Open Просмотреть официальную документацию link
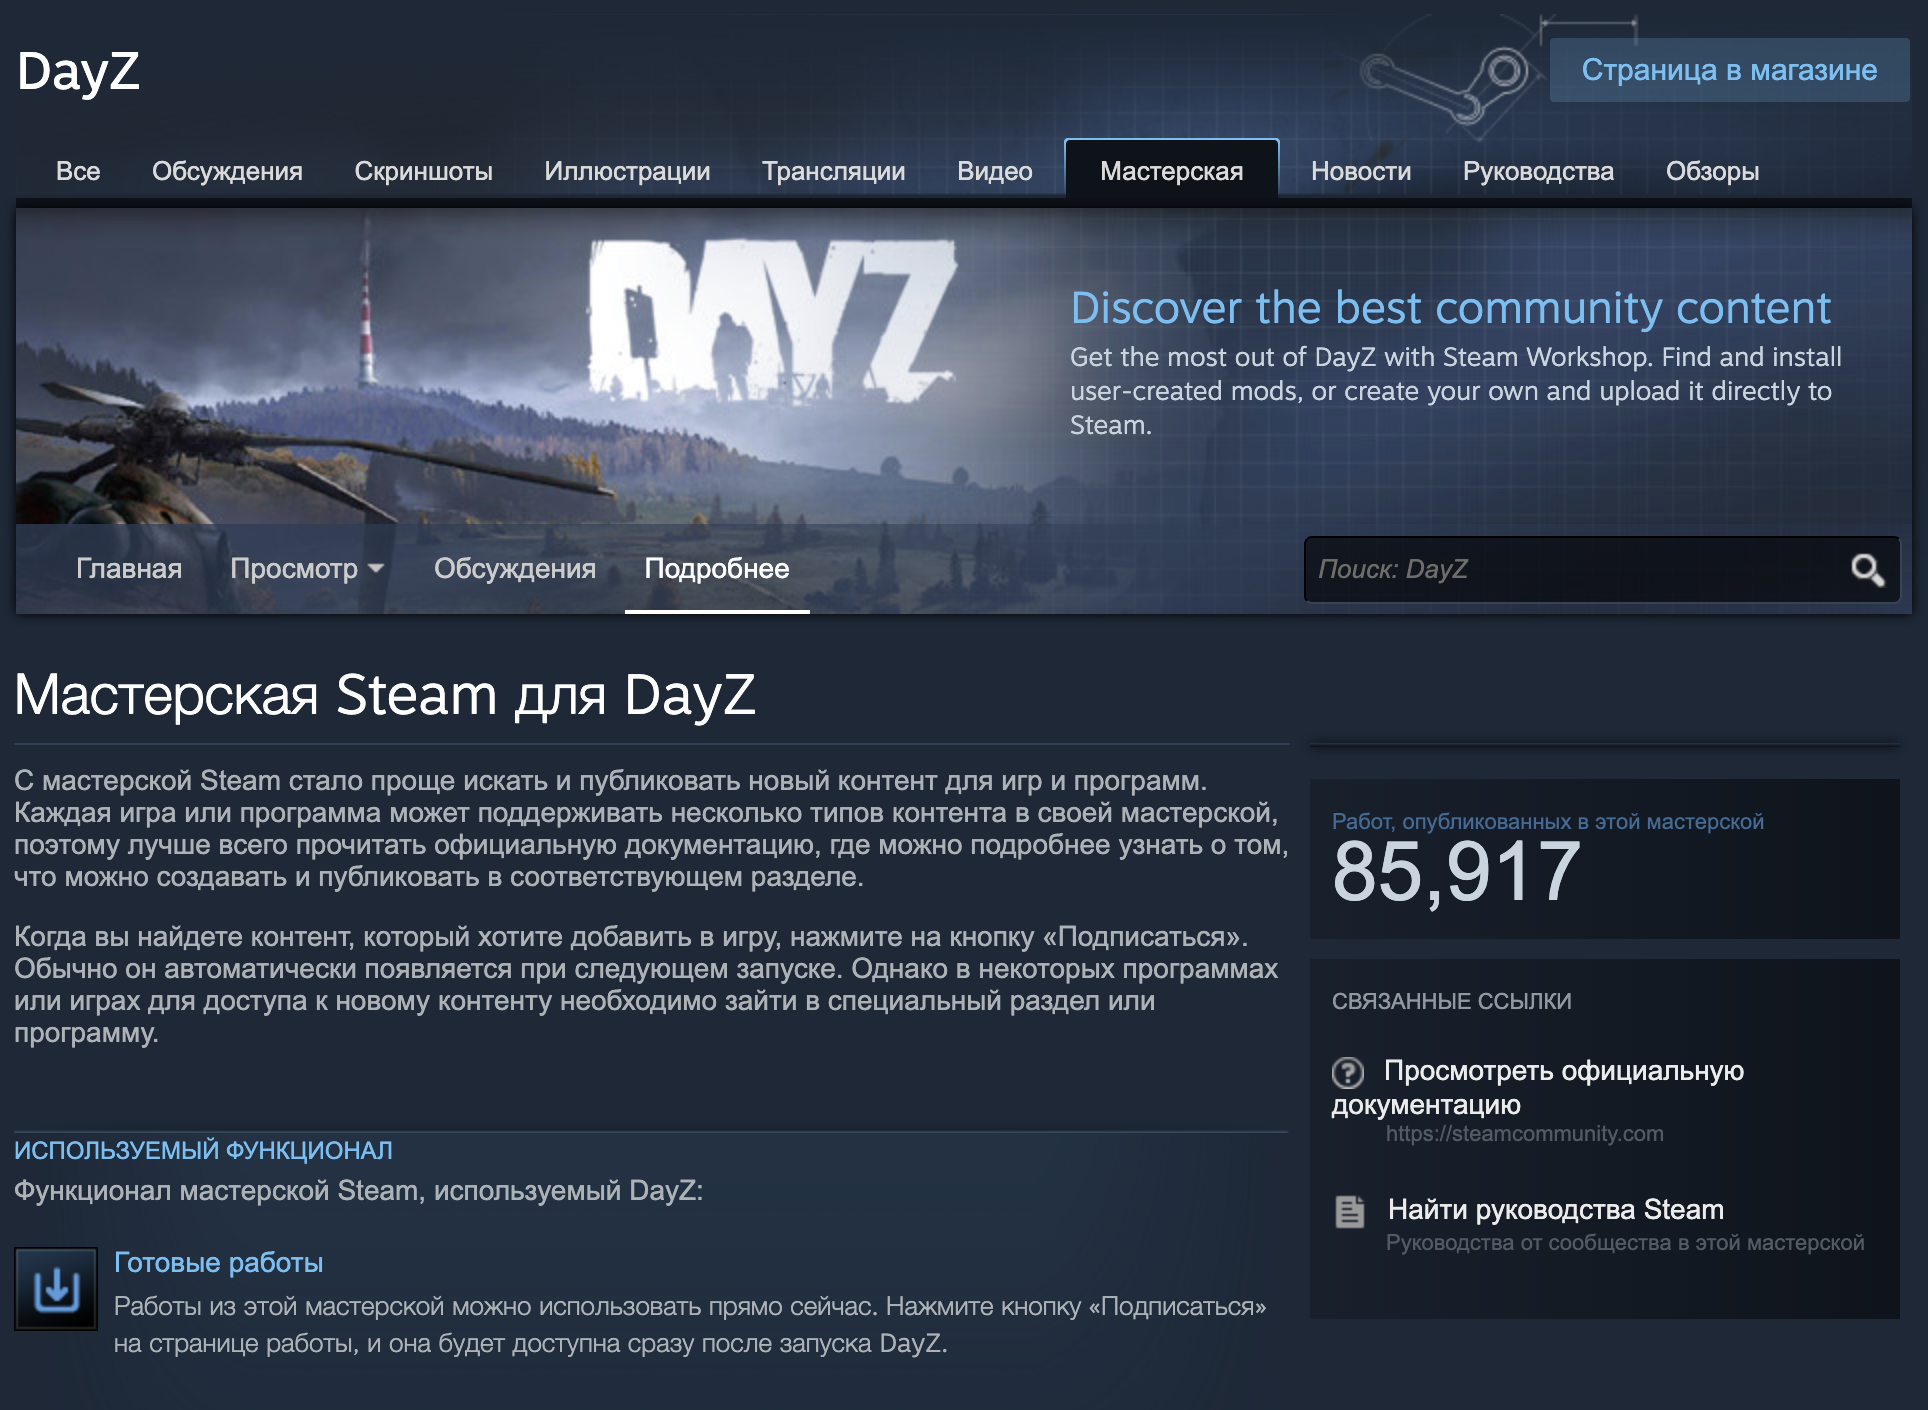 point(1538,1087)
